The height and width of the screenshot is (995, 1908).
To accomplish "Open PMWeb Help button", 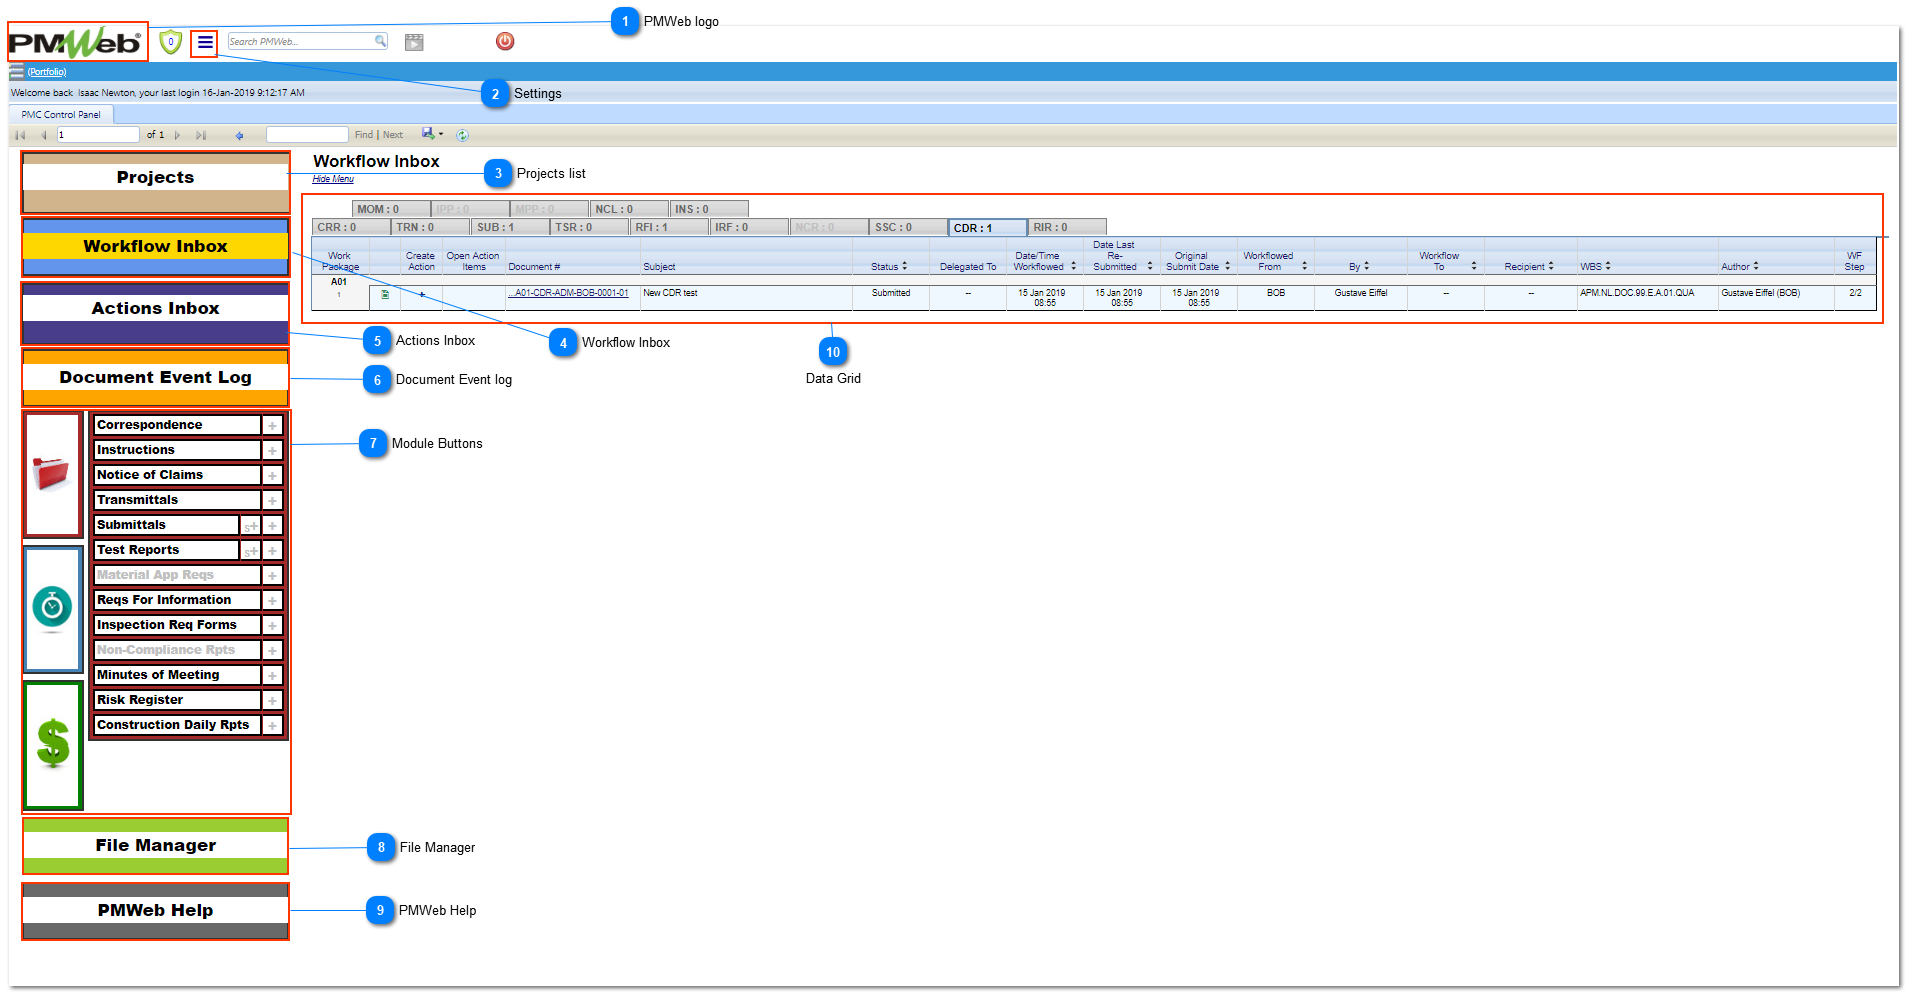I will [156, 911].
